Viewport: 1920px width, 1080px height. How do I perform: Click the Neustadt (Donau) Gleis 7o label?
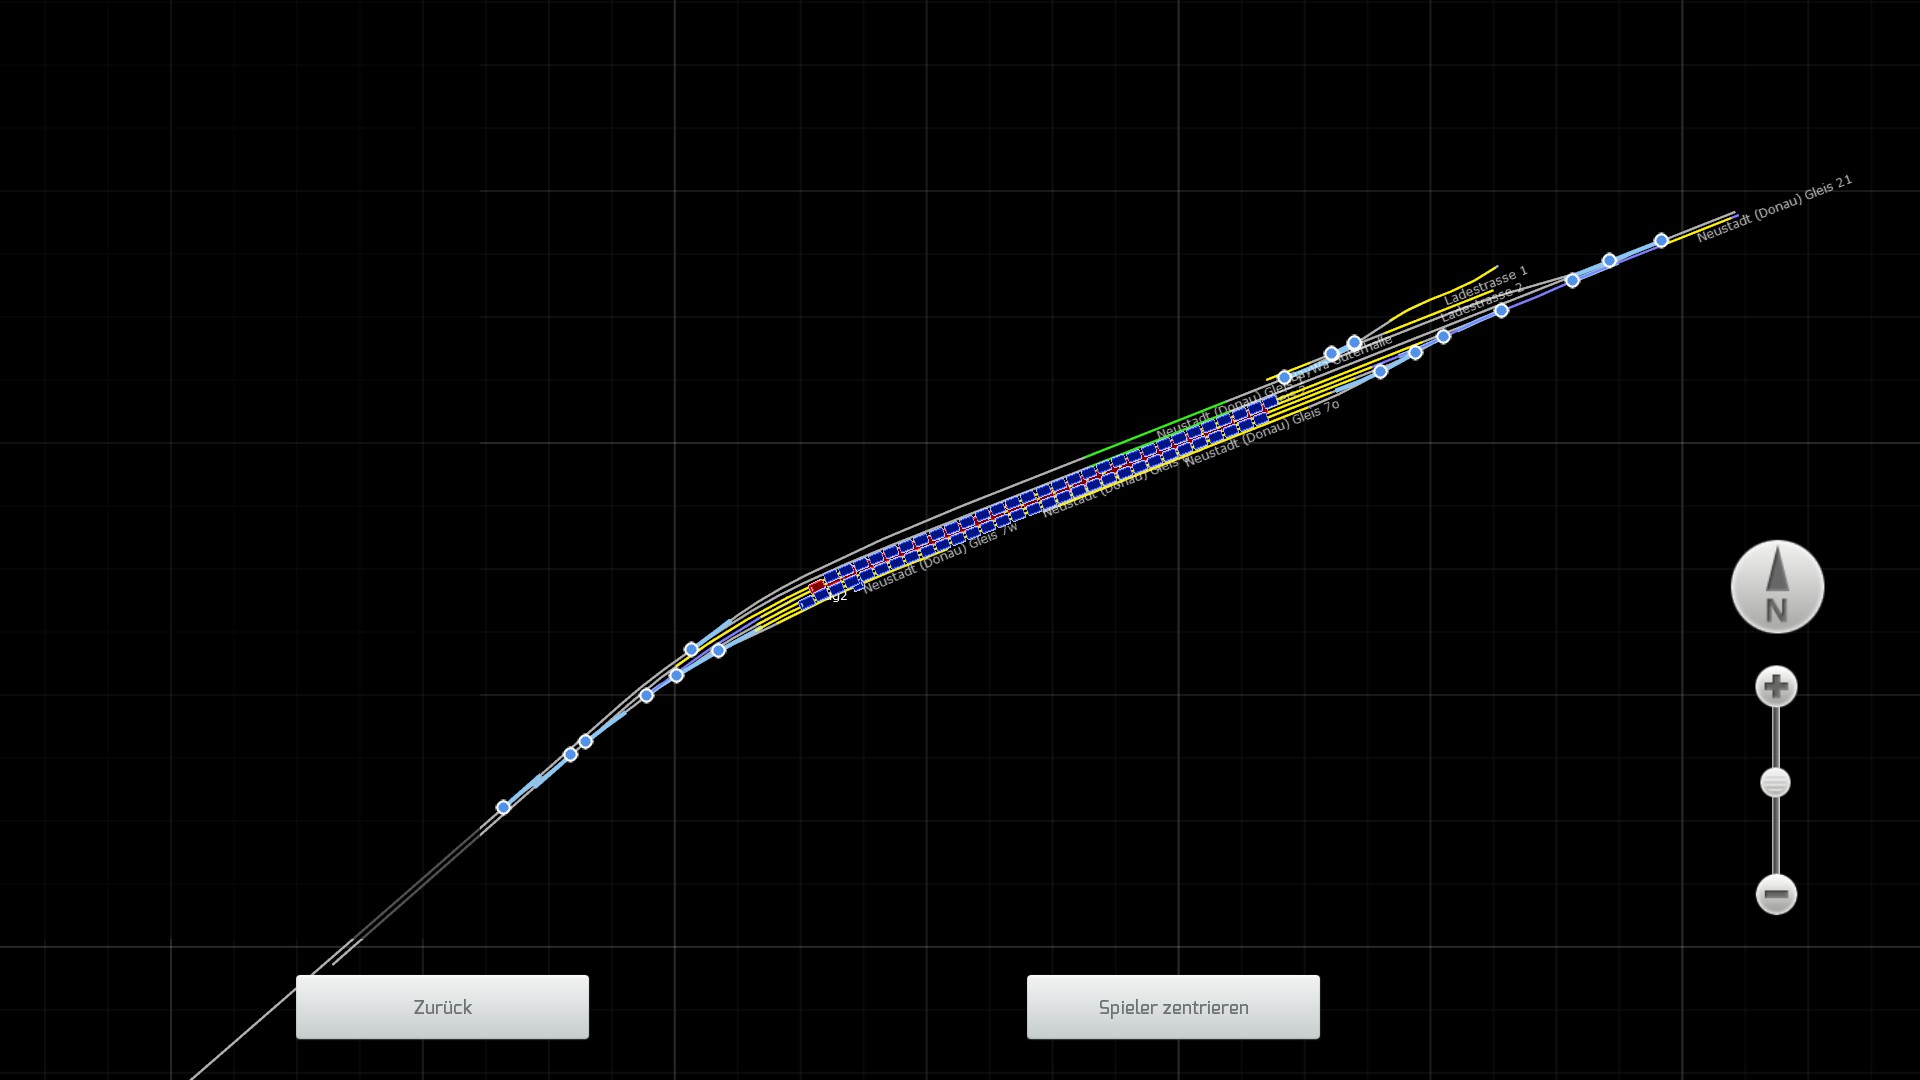1261,433
